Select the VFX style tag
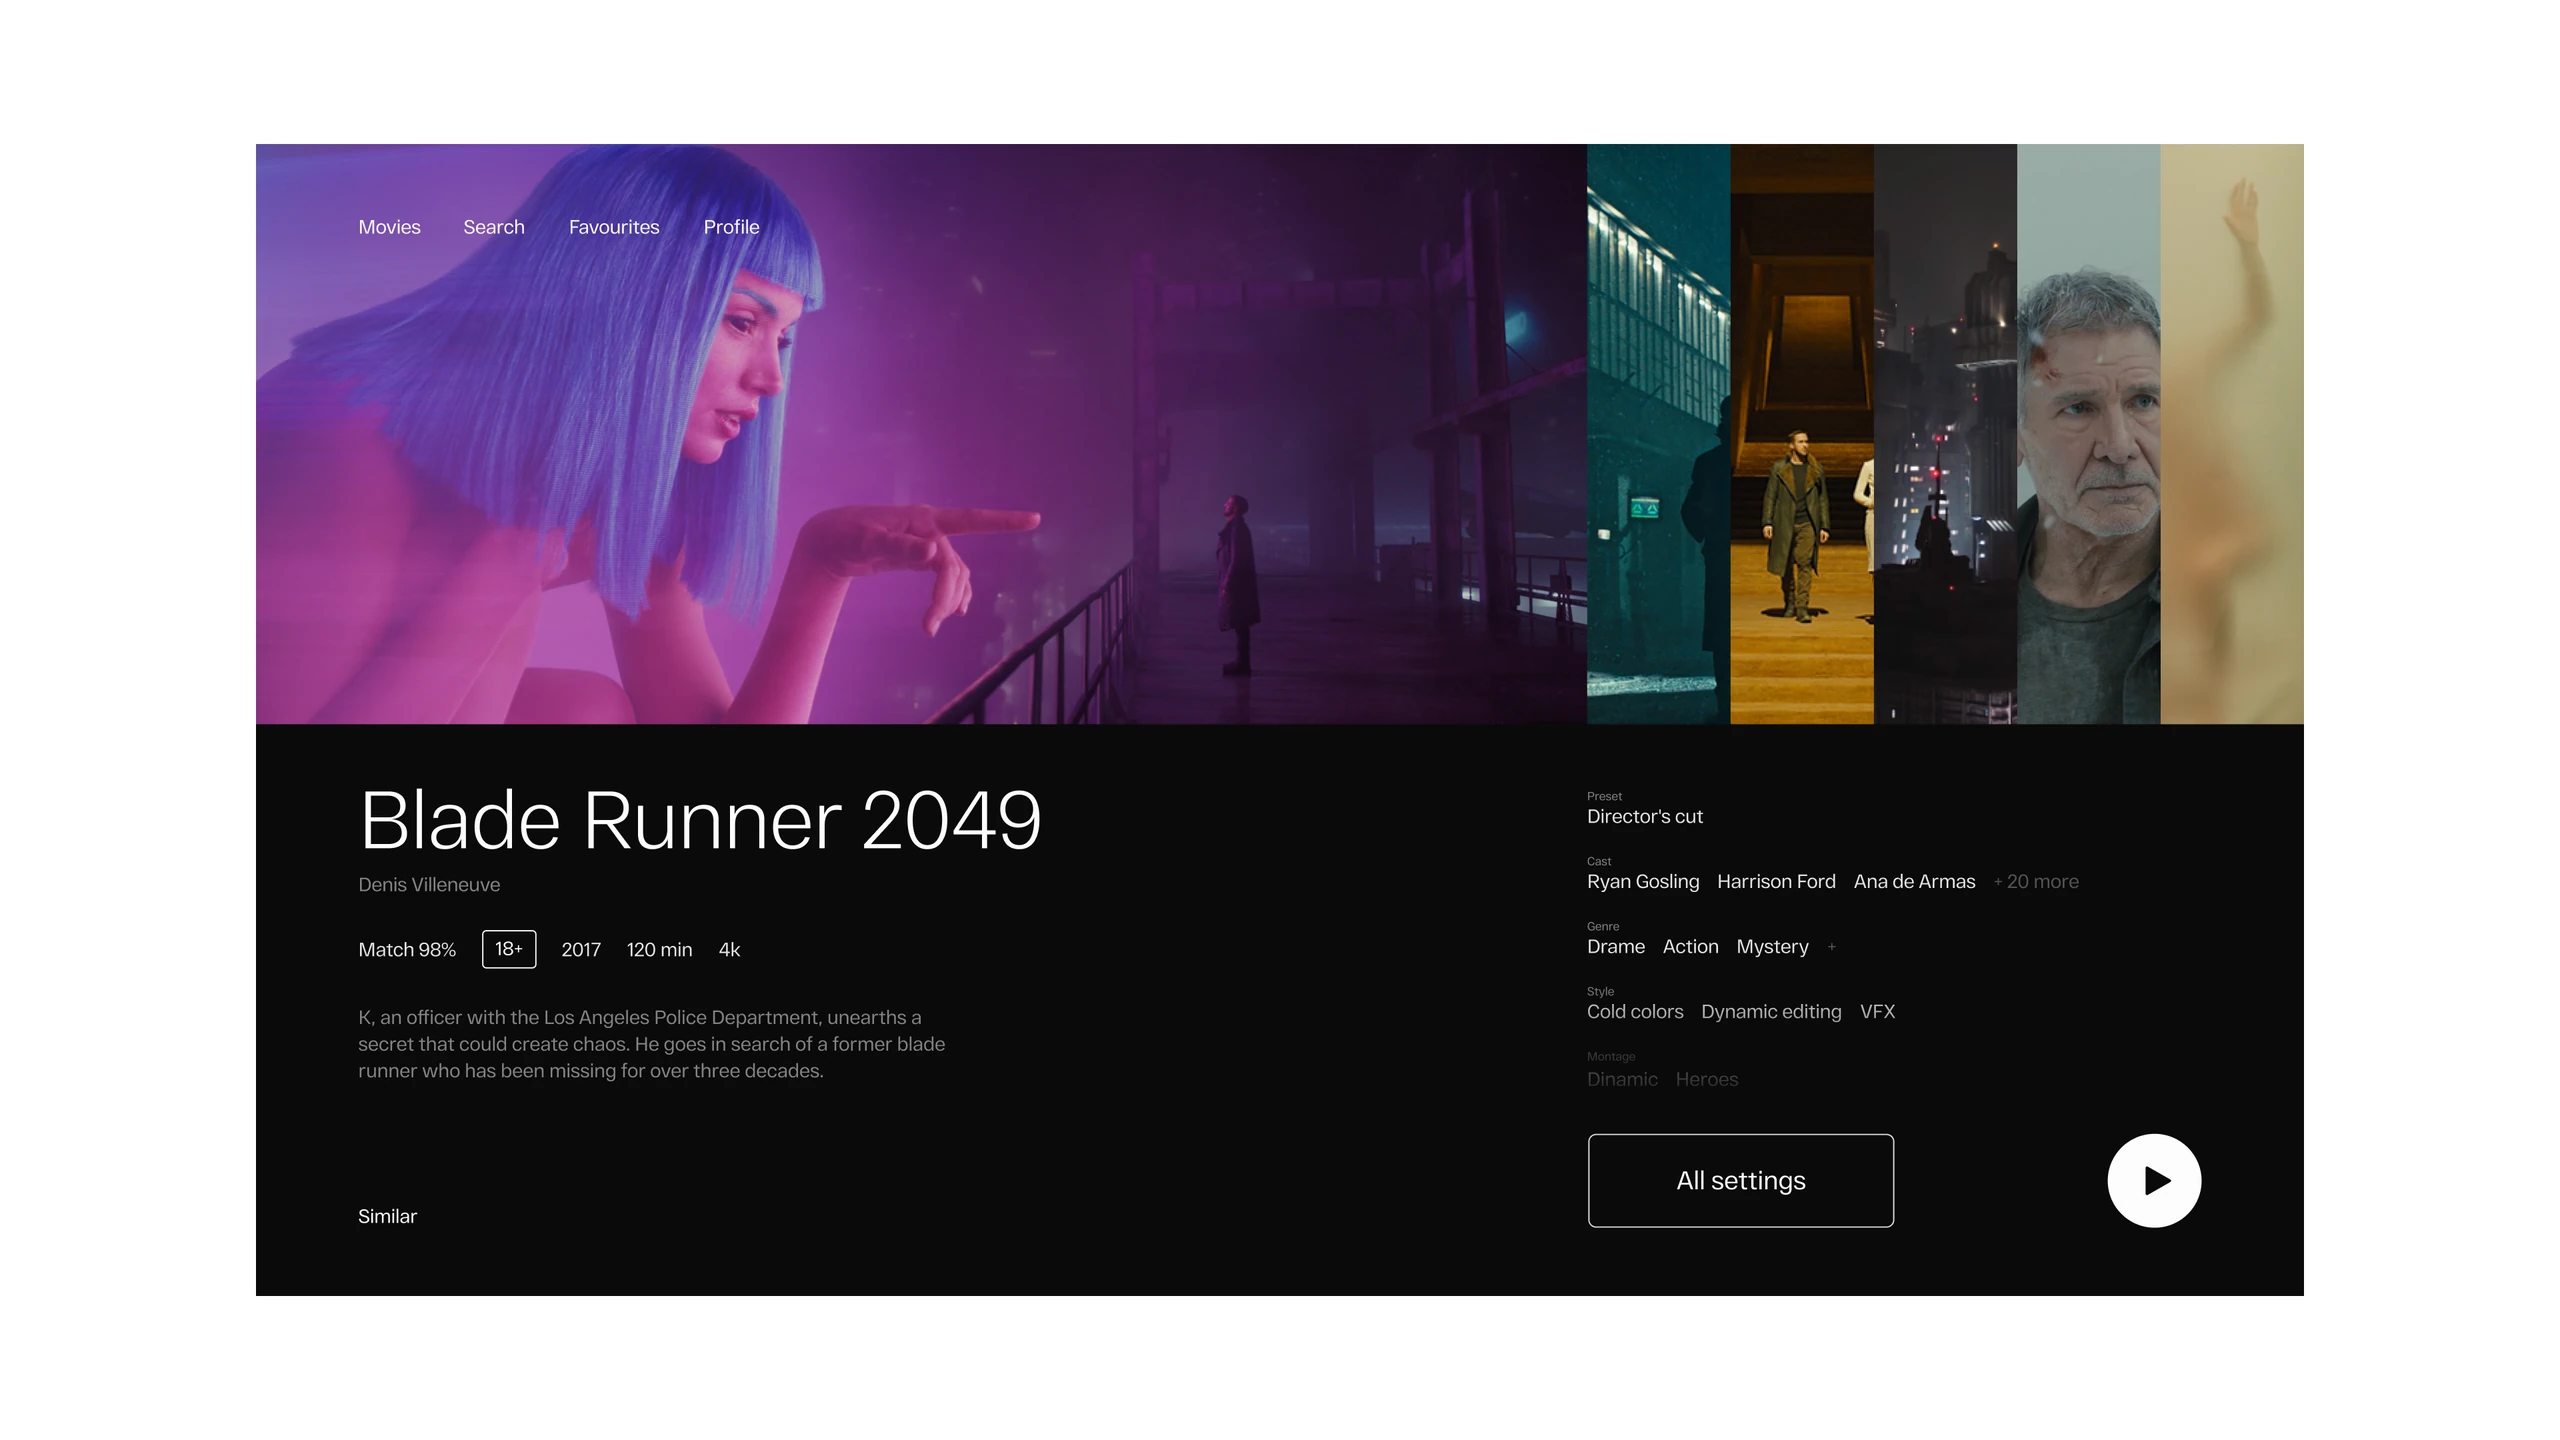 pos(1877,1011)
